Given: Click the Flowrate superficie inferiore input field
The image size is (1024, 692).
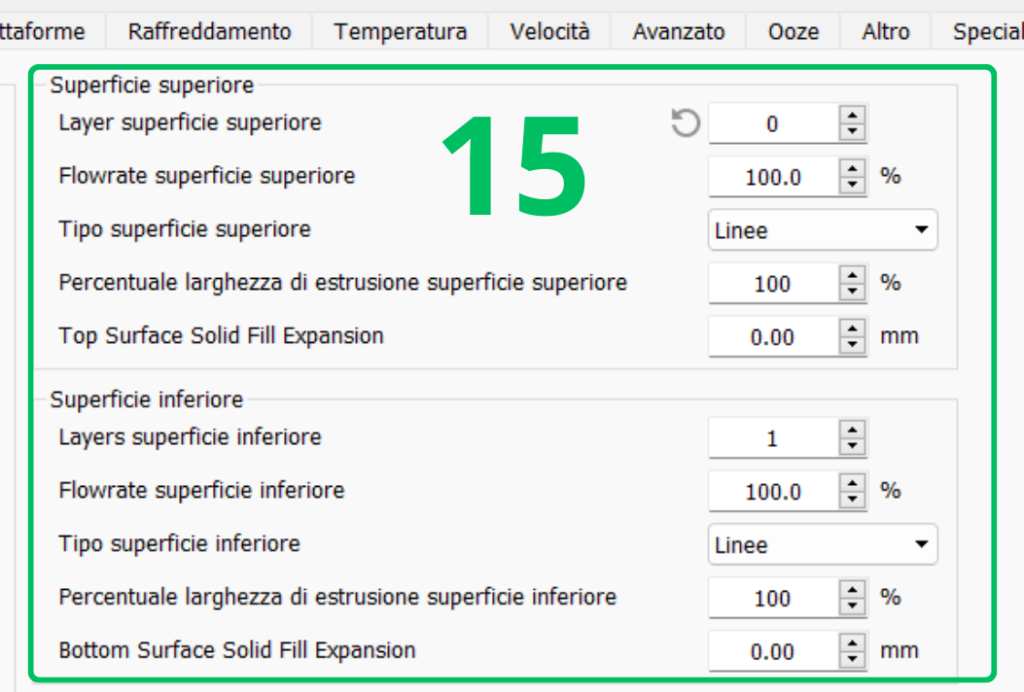Looking at the screenshot, I should point(772,492).
